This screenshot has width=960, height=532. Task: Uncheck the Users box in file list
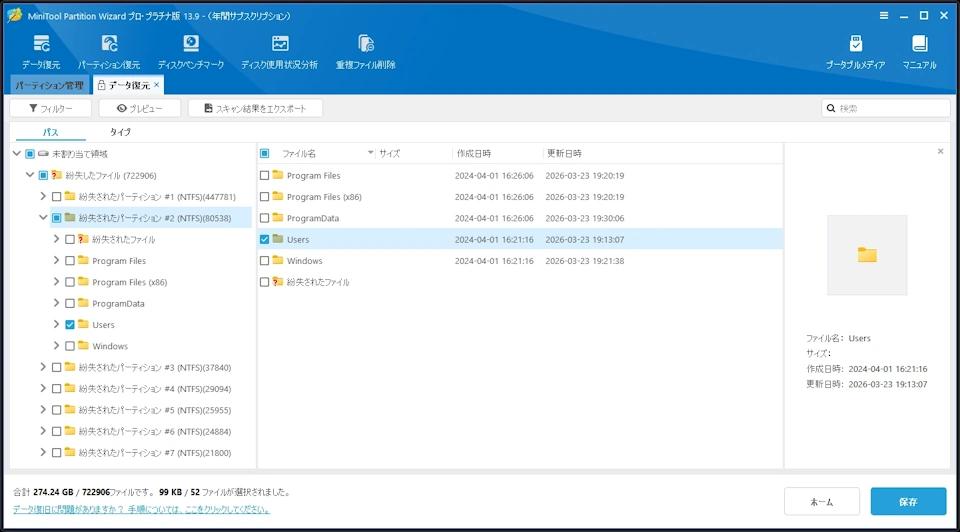264,239
